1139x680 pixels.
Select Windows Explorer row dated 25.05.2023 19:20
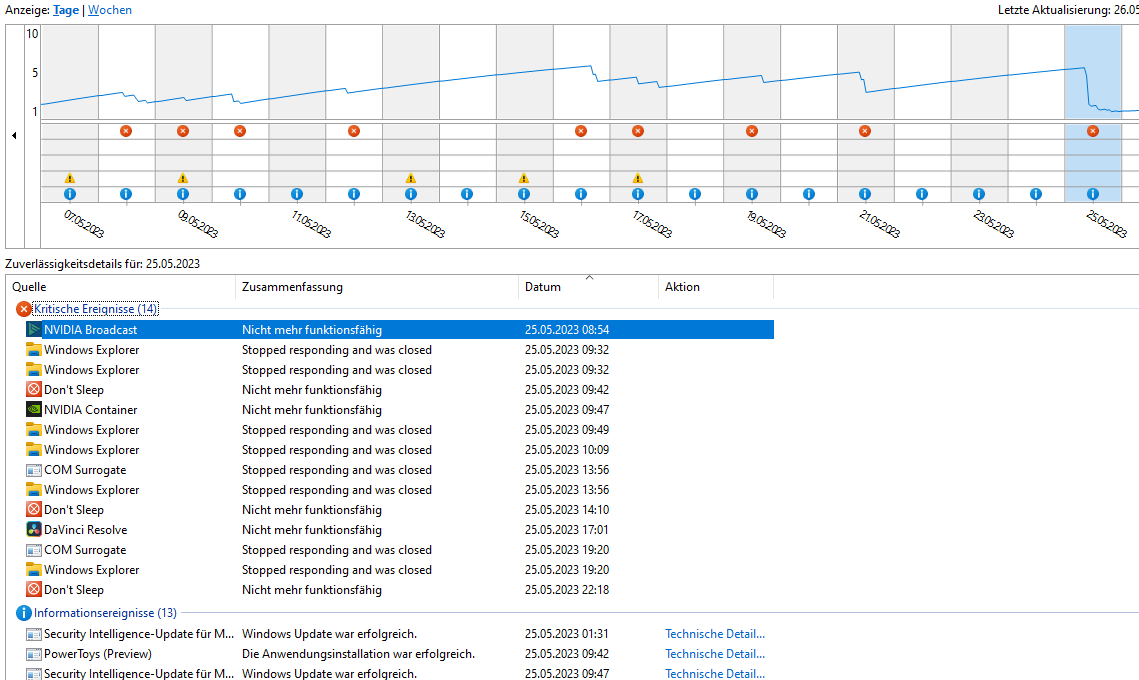tap(400, 570)
